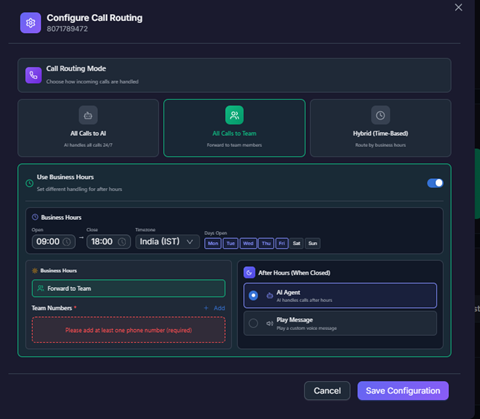Click the chevron arrow of the Timezone dropdown
480x419 pixels.
point(190,242)
